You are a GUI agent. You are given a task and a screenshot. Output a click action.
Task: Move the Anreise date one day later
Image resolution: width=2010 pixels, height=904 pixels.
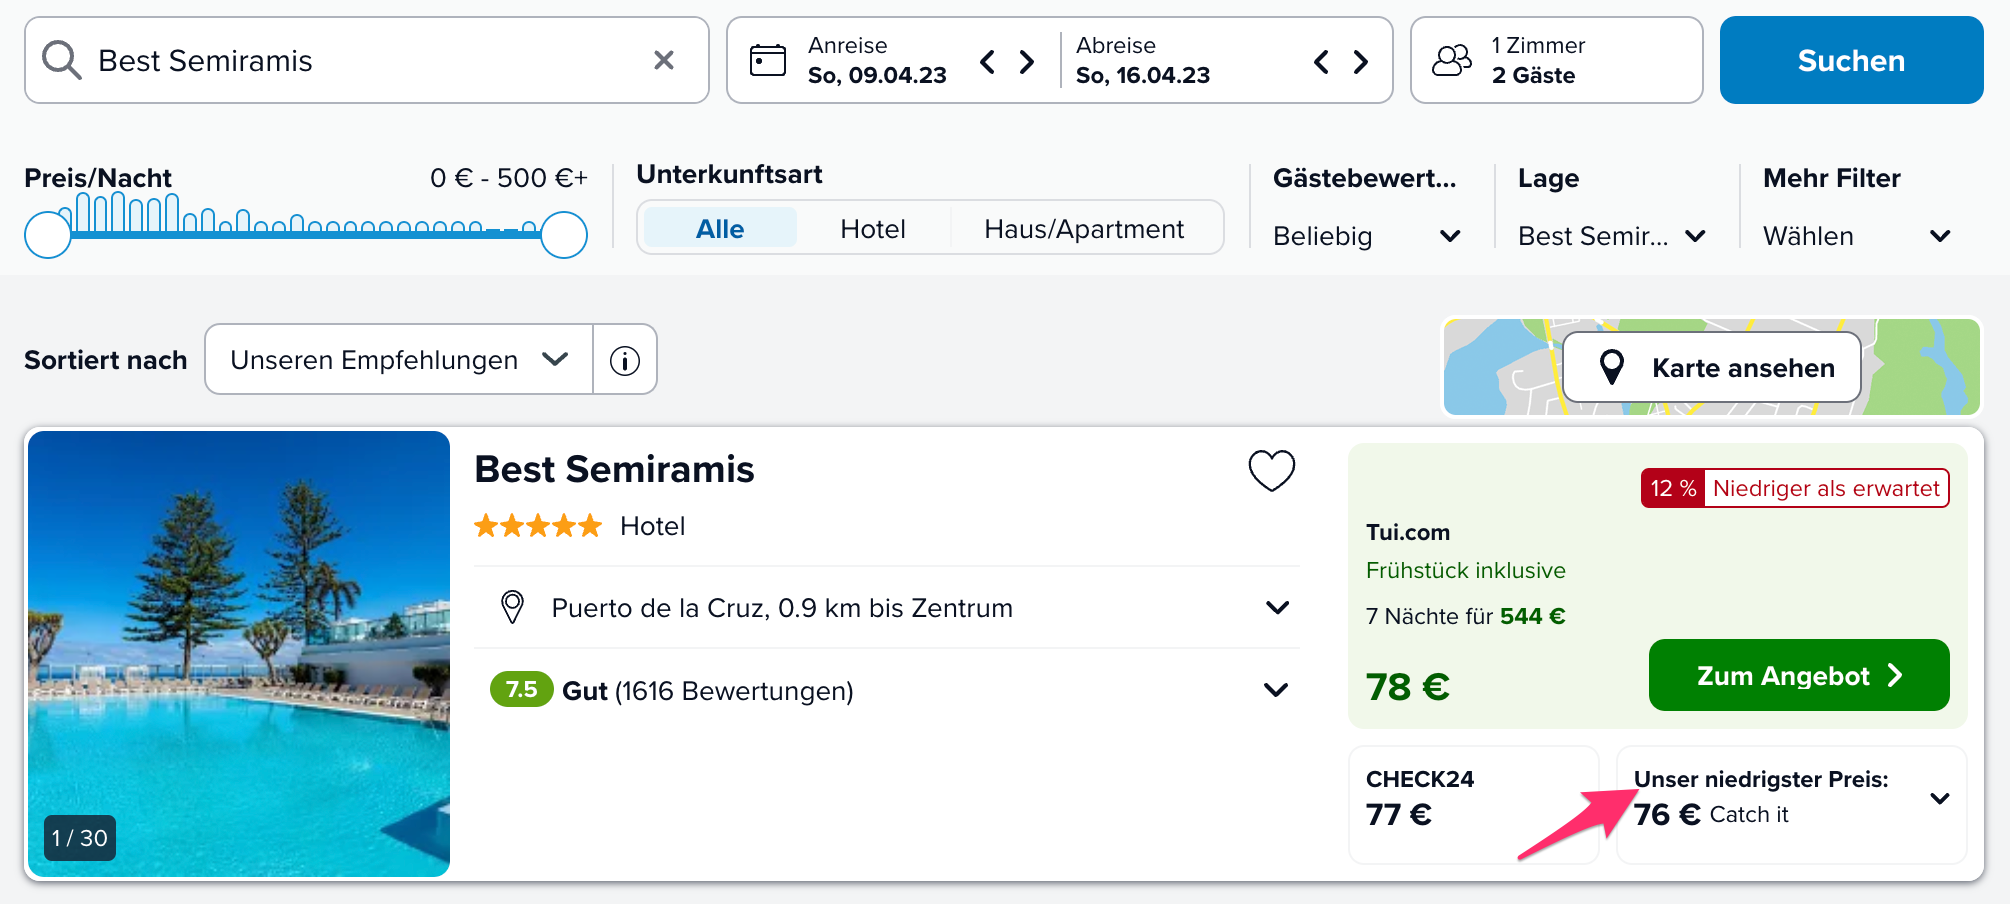coord(1027,61)
